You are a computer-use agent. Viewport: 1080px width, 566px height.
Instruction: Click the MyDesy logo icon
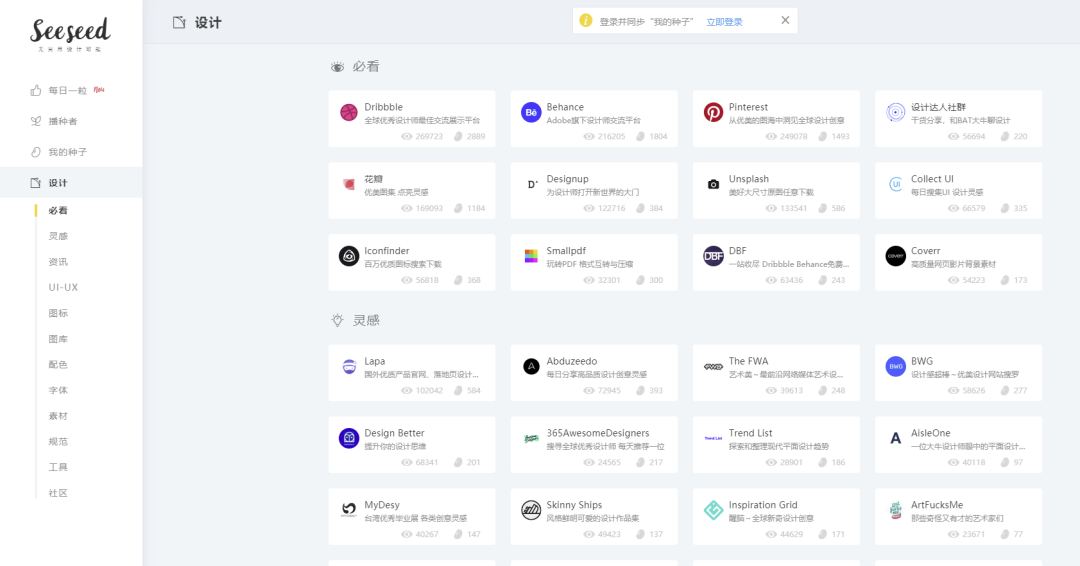click(x=349, y=510)
